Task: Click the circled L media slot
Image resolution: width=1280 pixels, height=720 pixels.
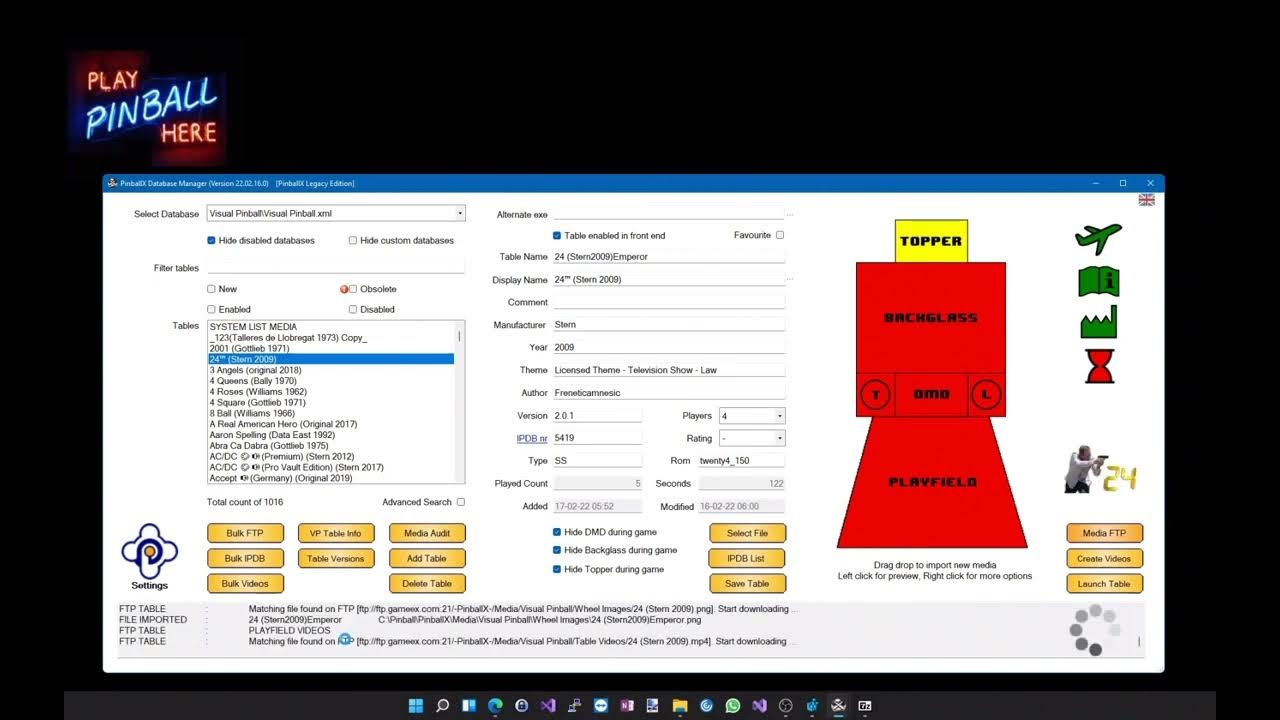Action: coord(986,395)
